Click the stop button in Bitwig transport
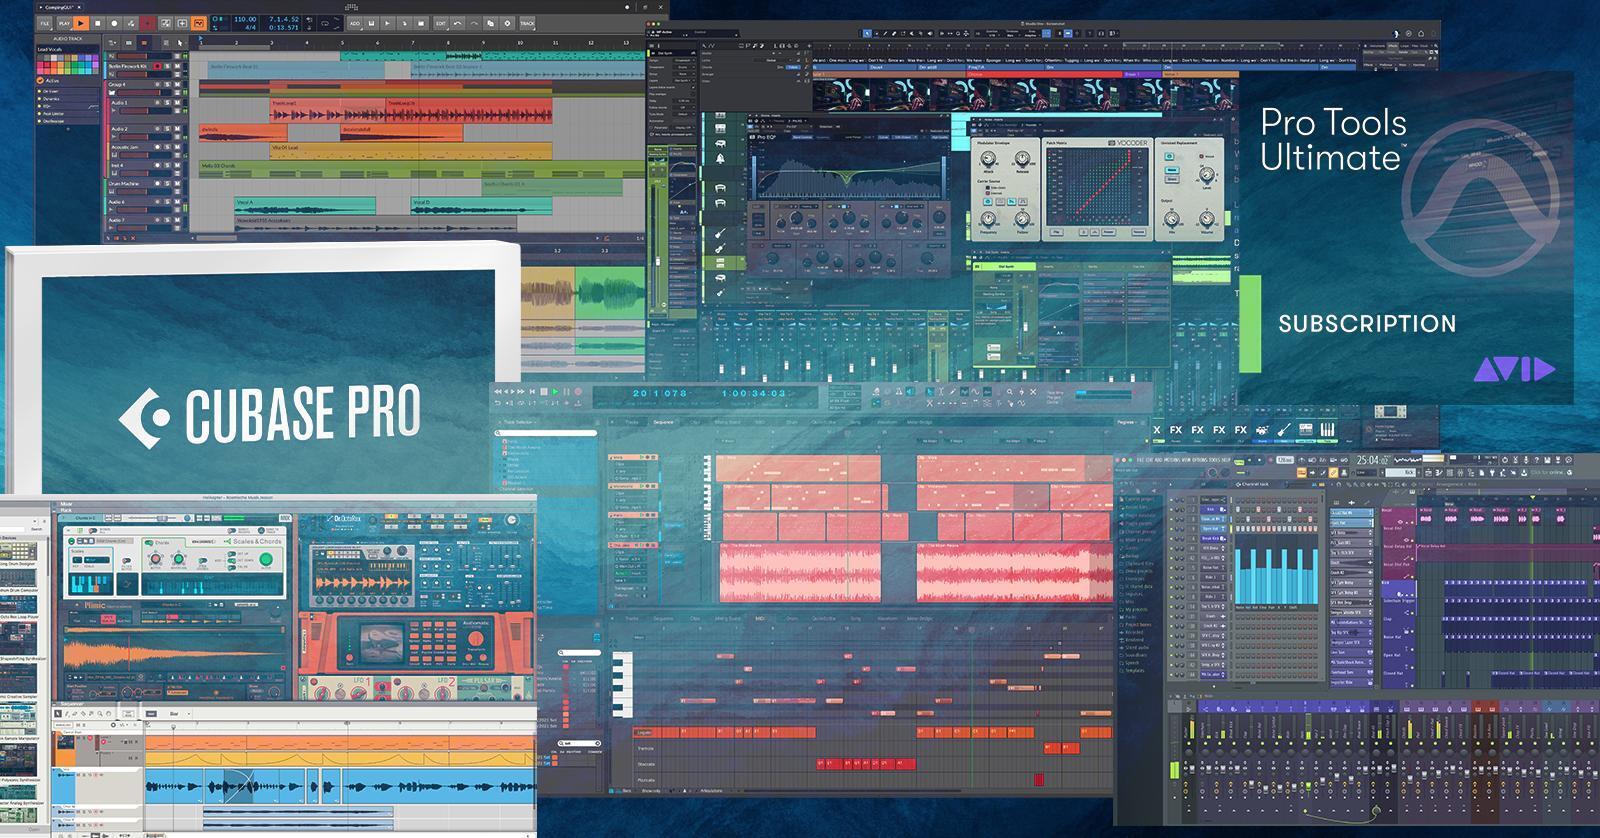The image size is (1600, 838). click(98, 23)
